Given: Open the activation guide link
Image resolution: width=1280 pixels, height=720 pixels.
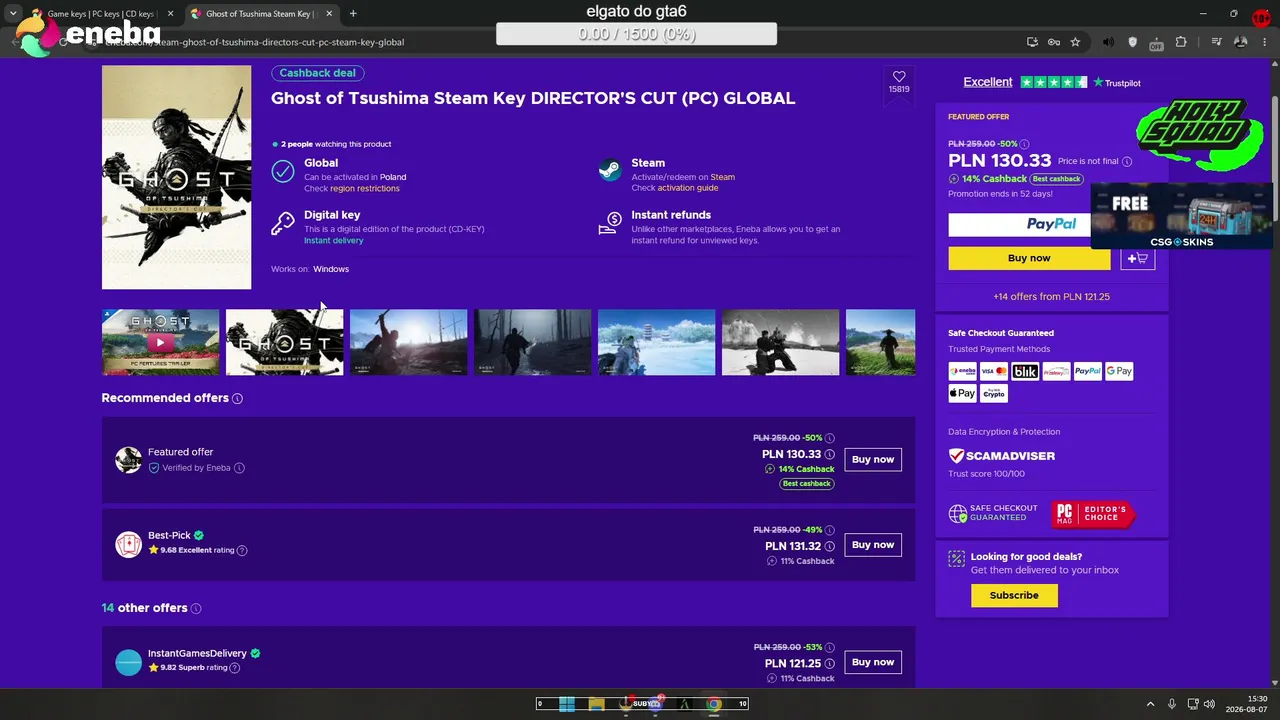Looking at the screenshot, I should [688, 189].
